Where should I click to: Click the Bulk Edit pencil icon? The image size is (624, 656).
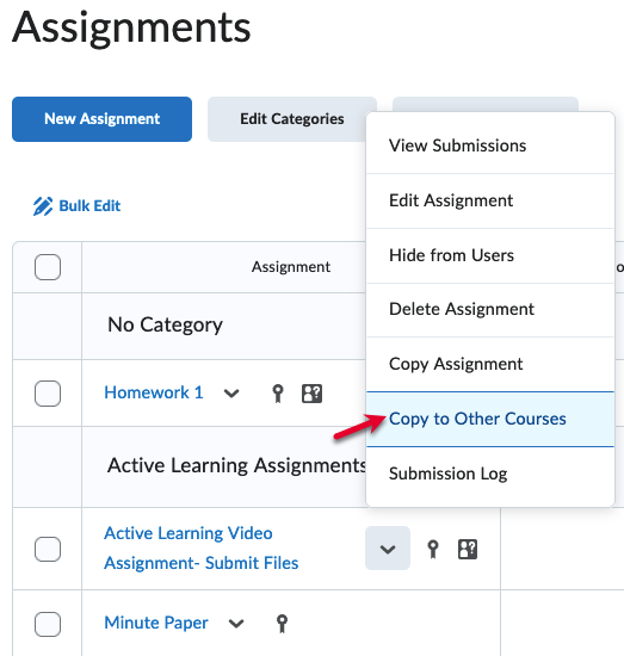pos(42,206)
